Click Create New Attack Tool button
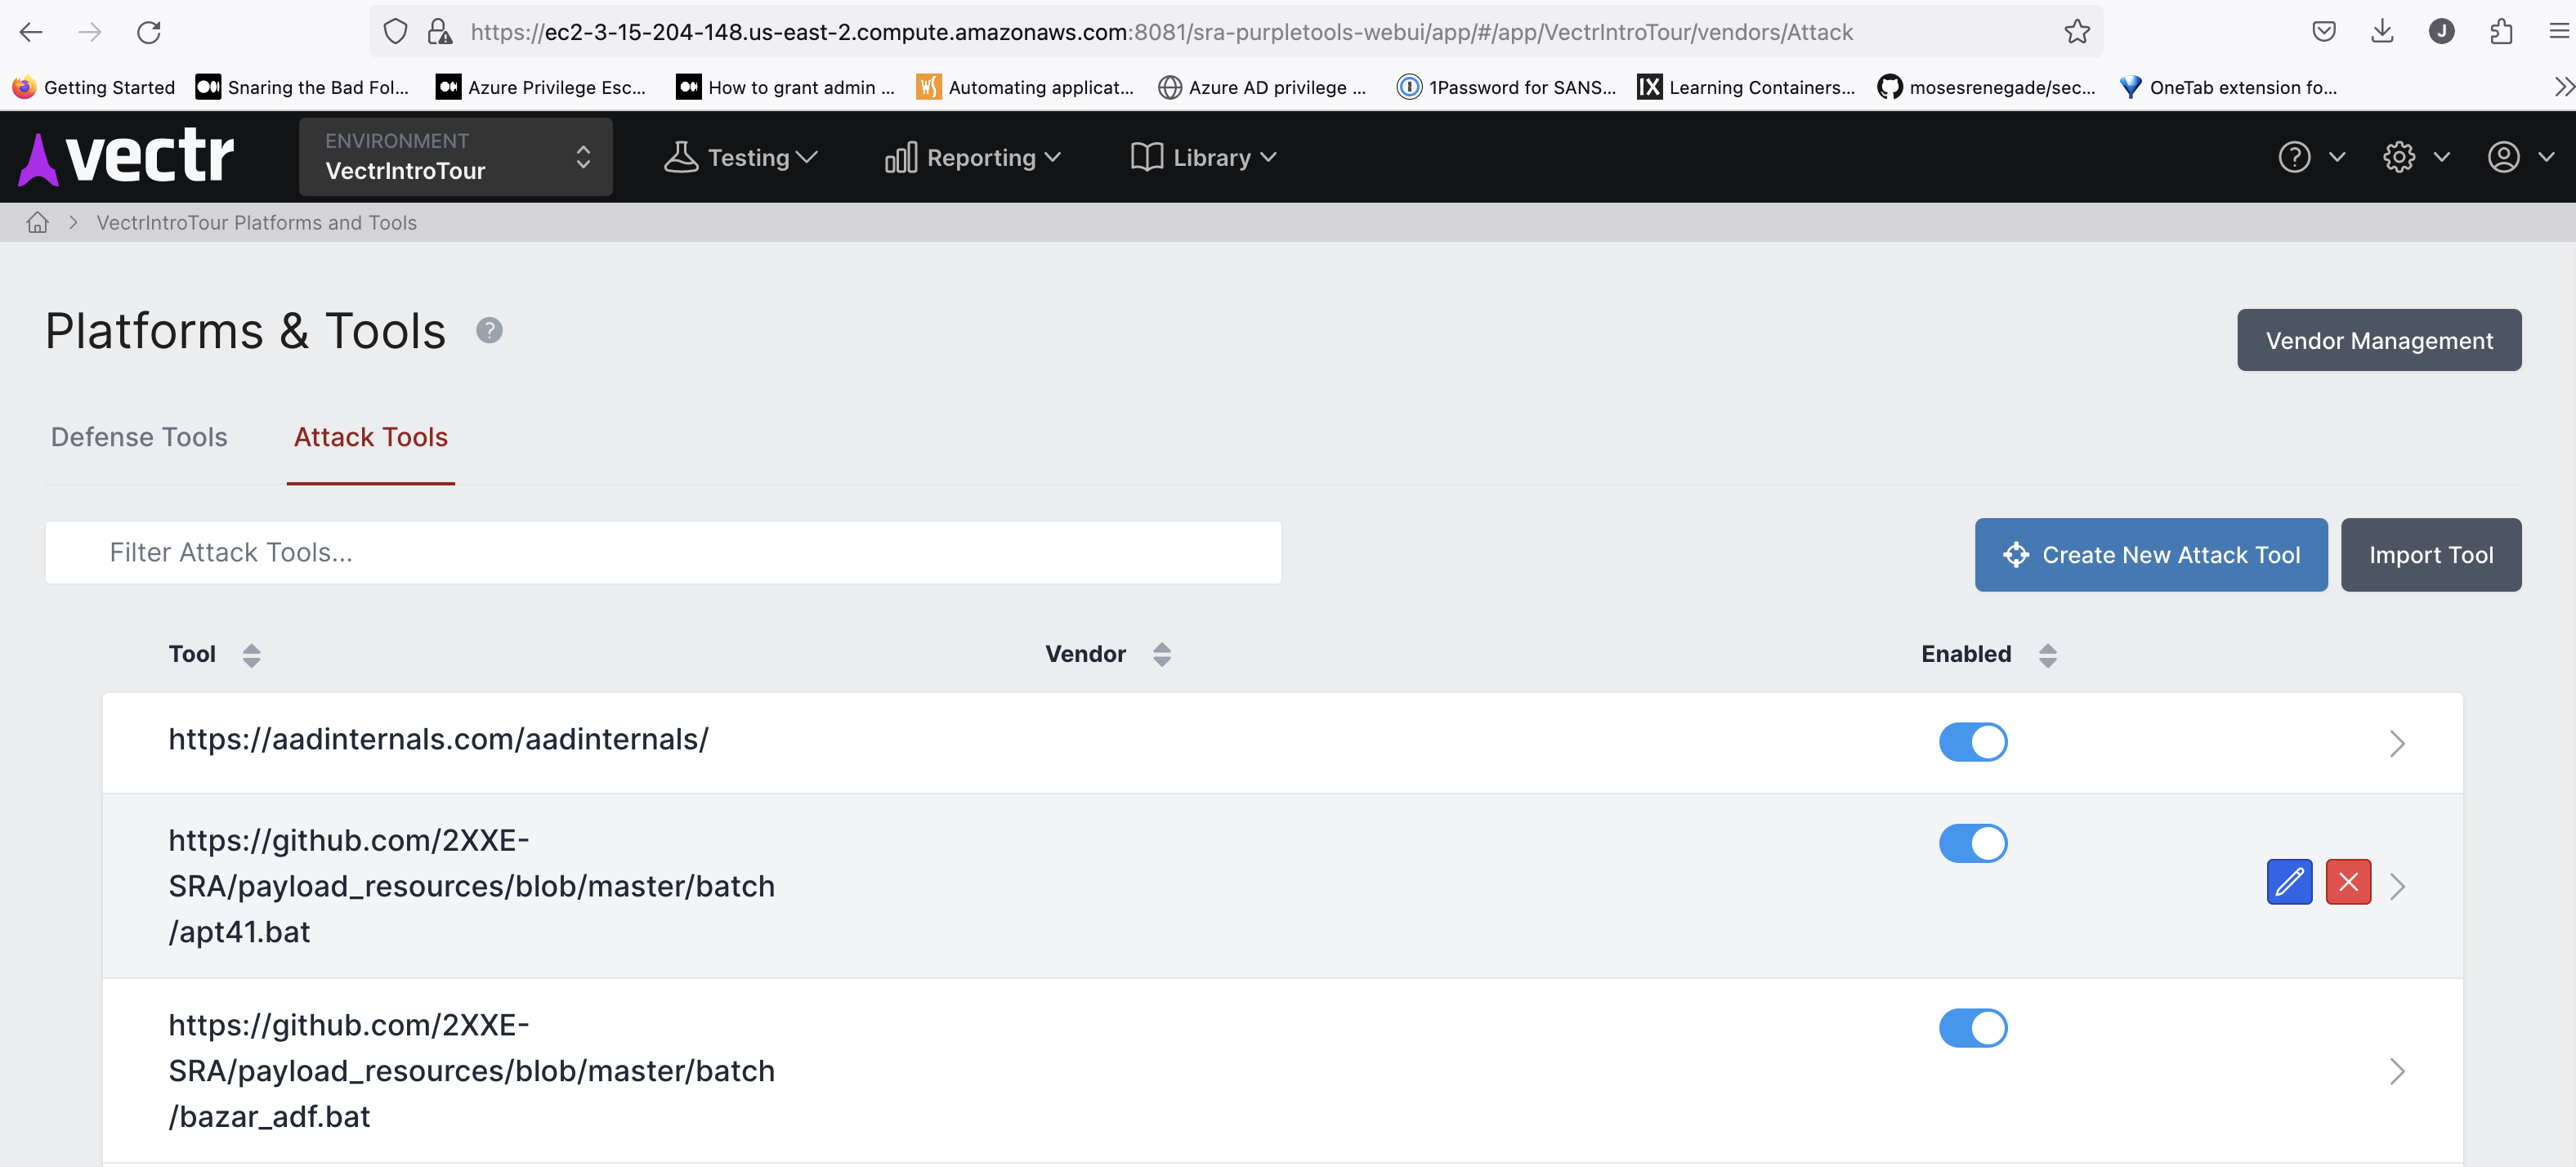2576x1167 pixels. [2150, 555]
